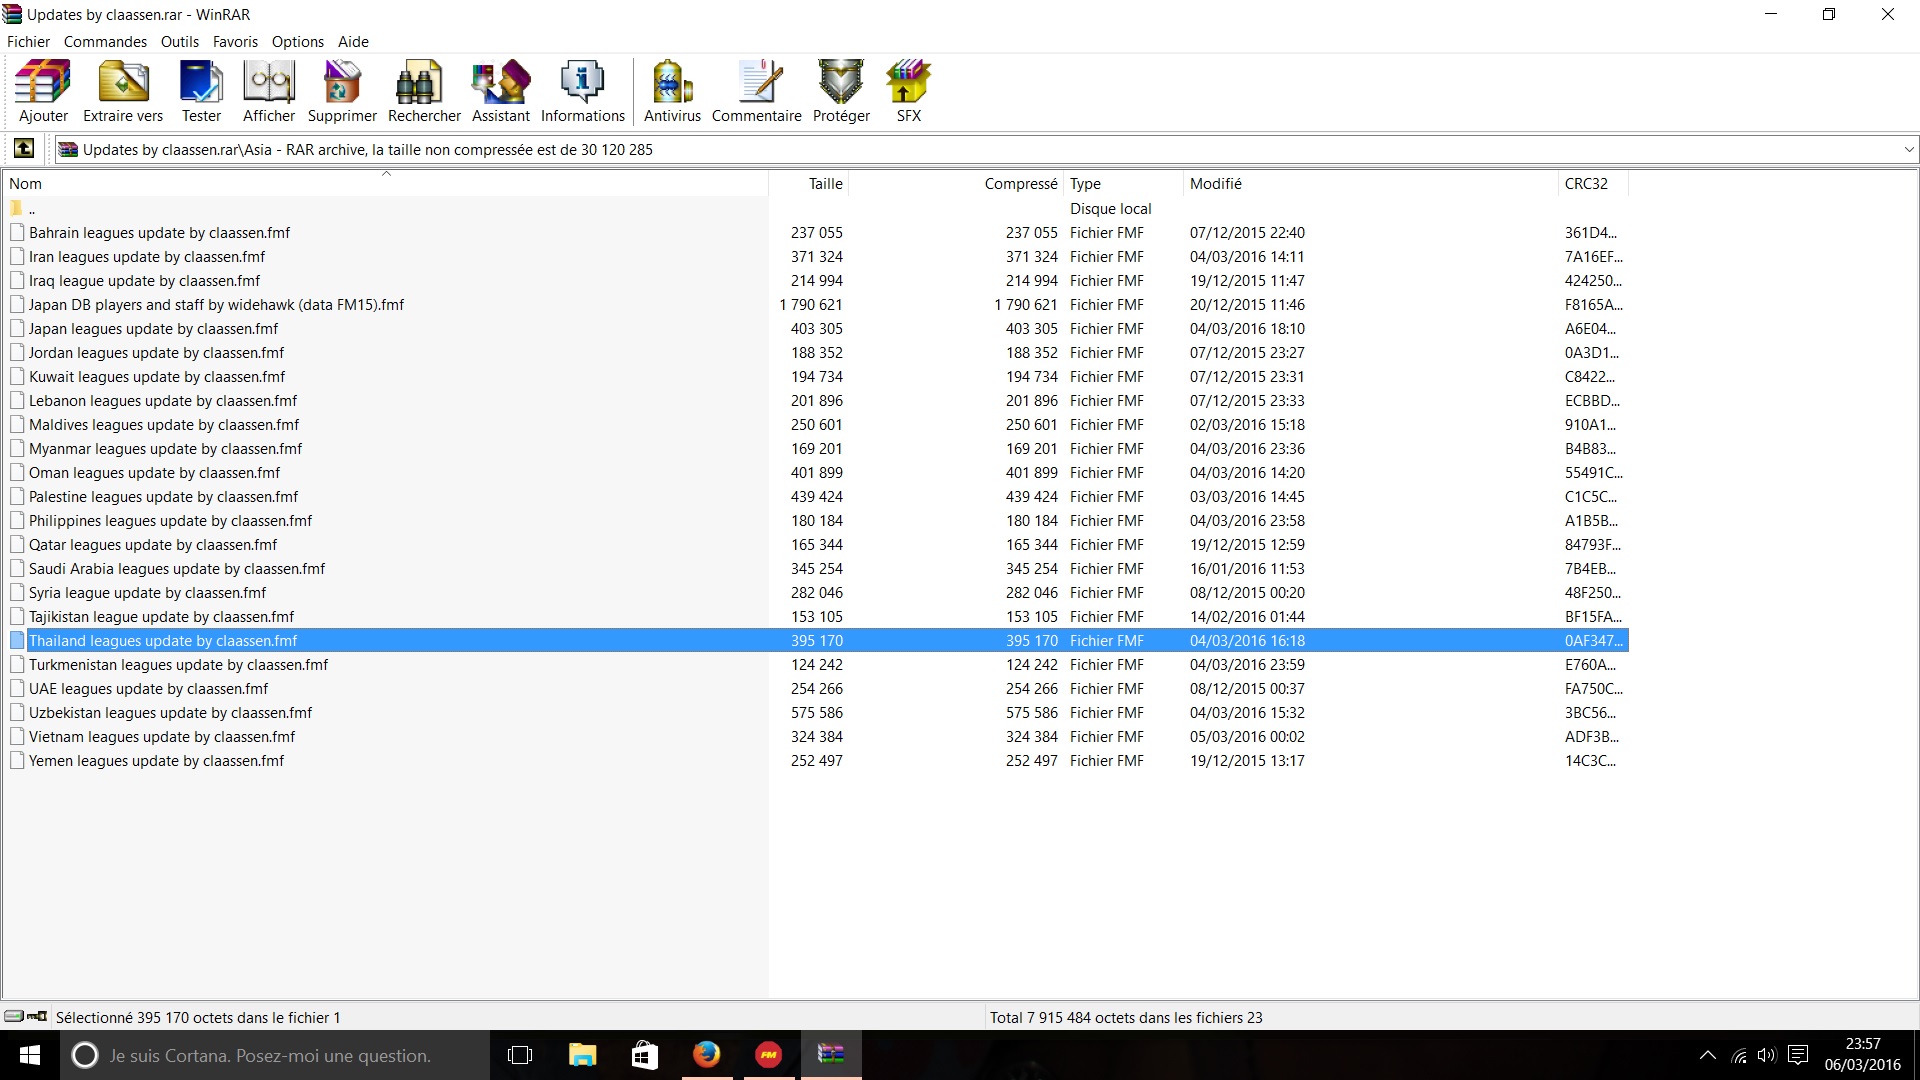
Task: Select Philippines leagues update by claassen.fmf
Action: [816, 520]
